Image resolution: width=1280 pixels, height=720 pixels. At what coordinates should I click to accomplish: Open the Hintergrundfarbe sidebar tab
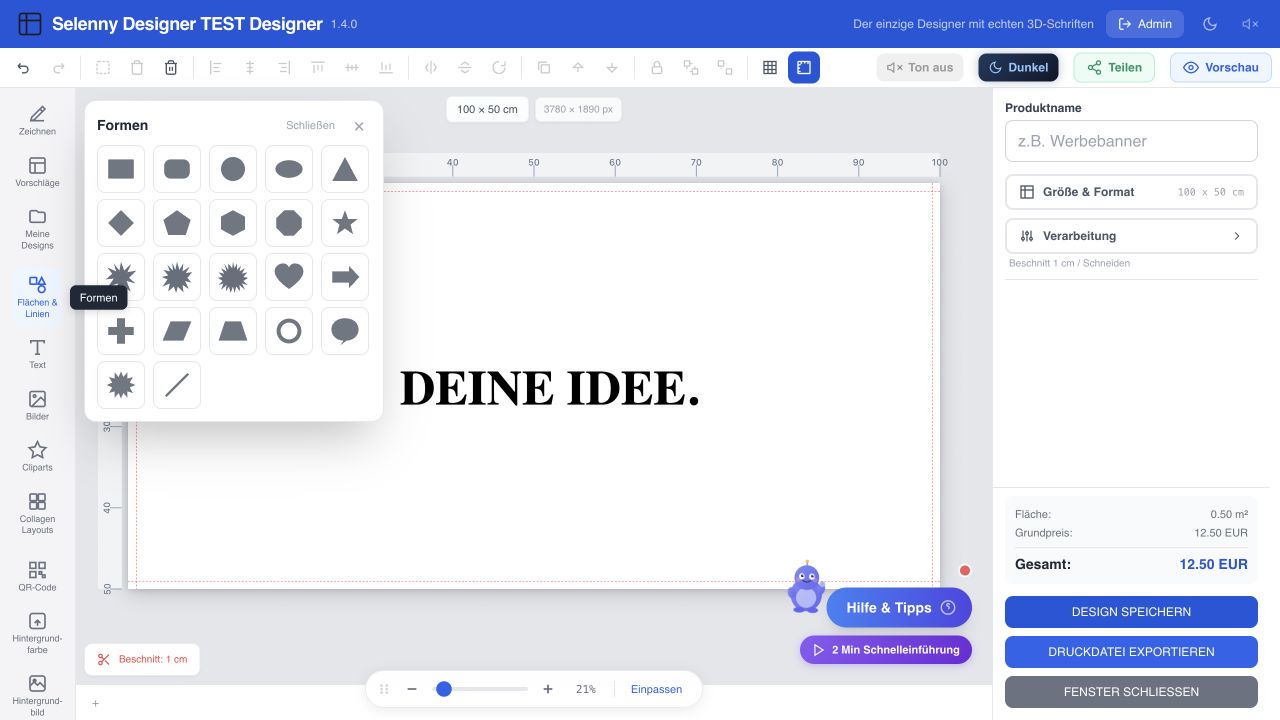[x=37, y=633]
